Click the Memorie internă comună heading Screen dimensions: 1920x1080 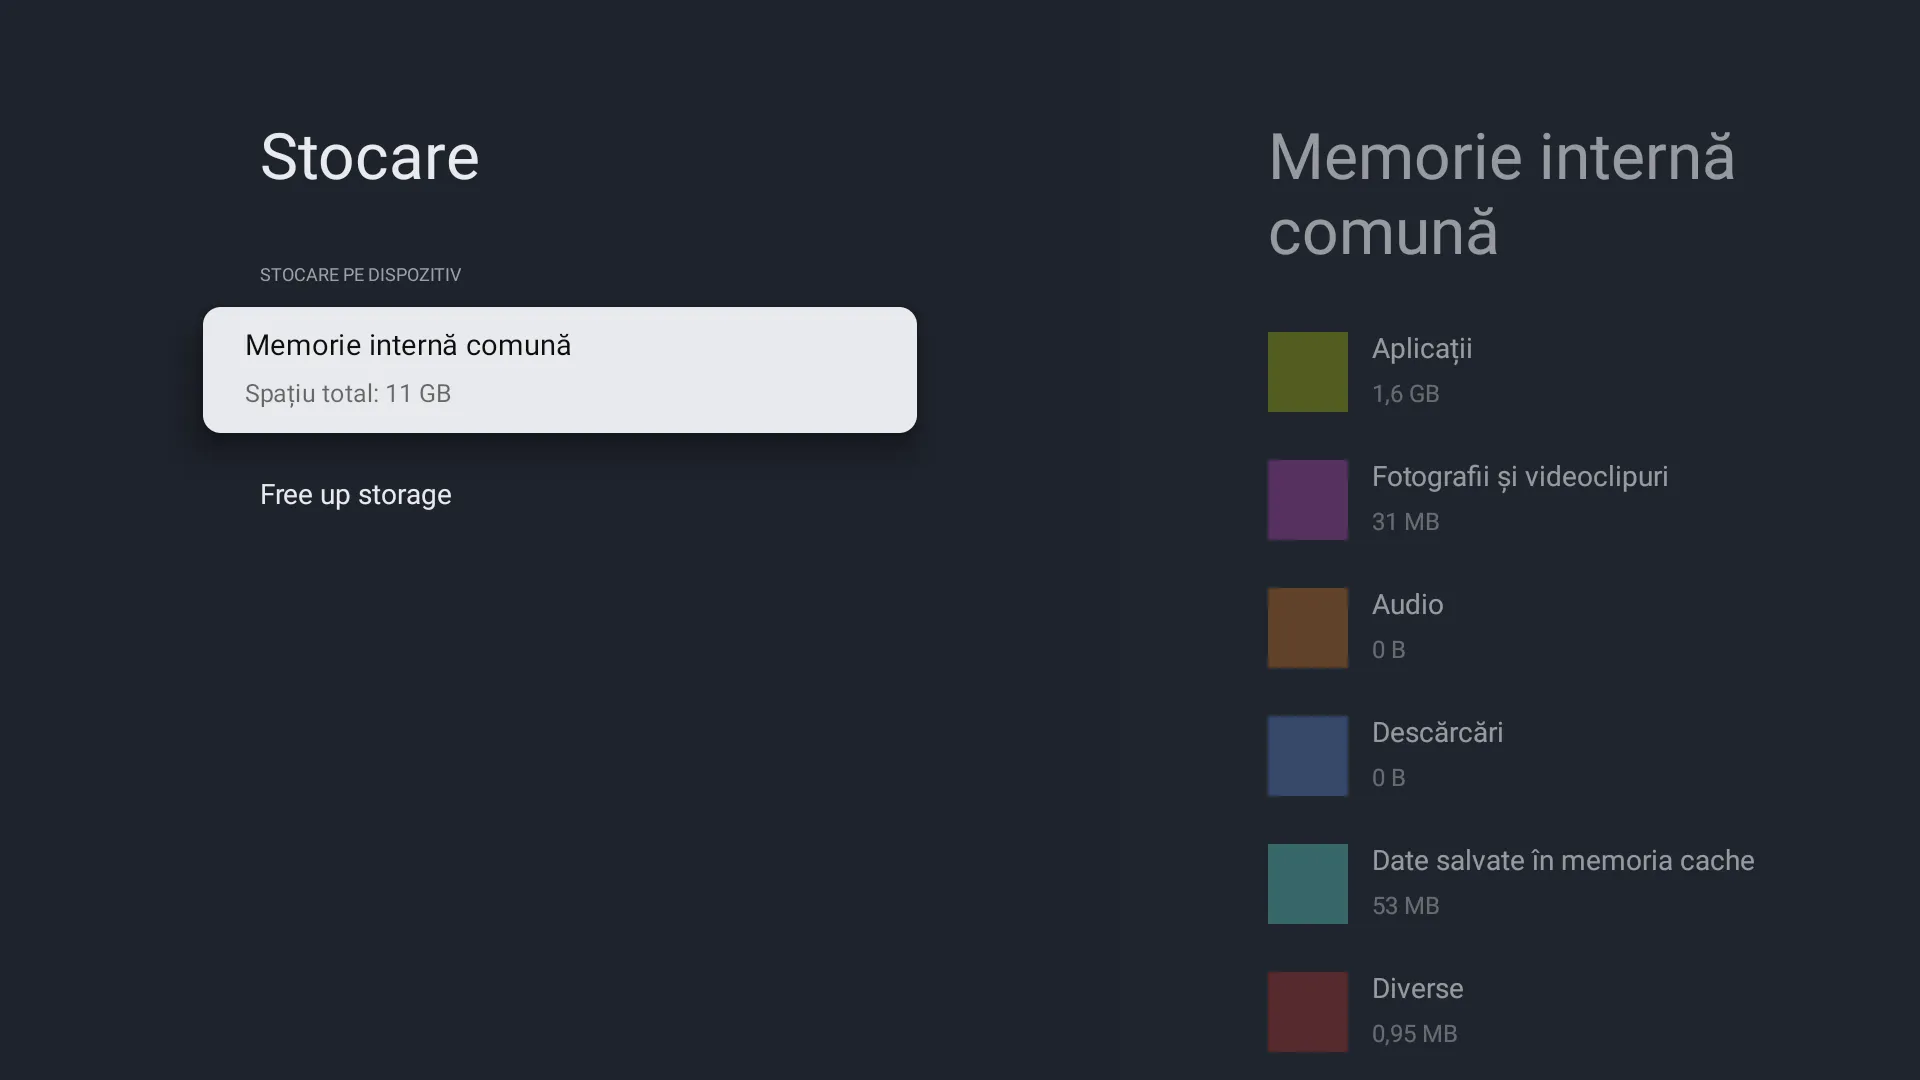point(1500,195)
